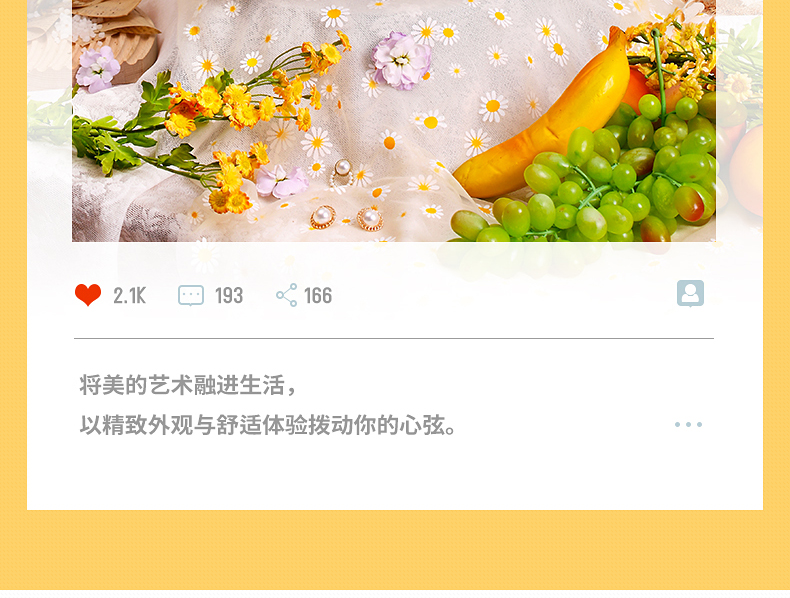This screenshot has width=790, height=598.
Task: Click the pink flowers near the ring
Action: pos(282,181)
